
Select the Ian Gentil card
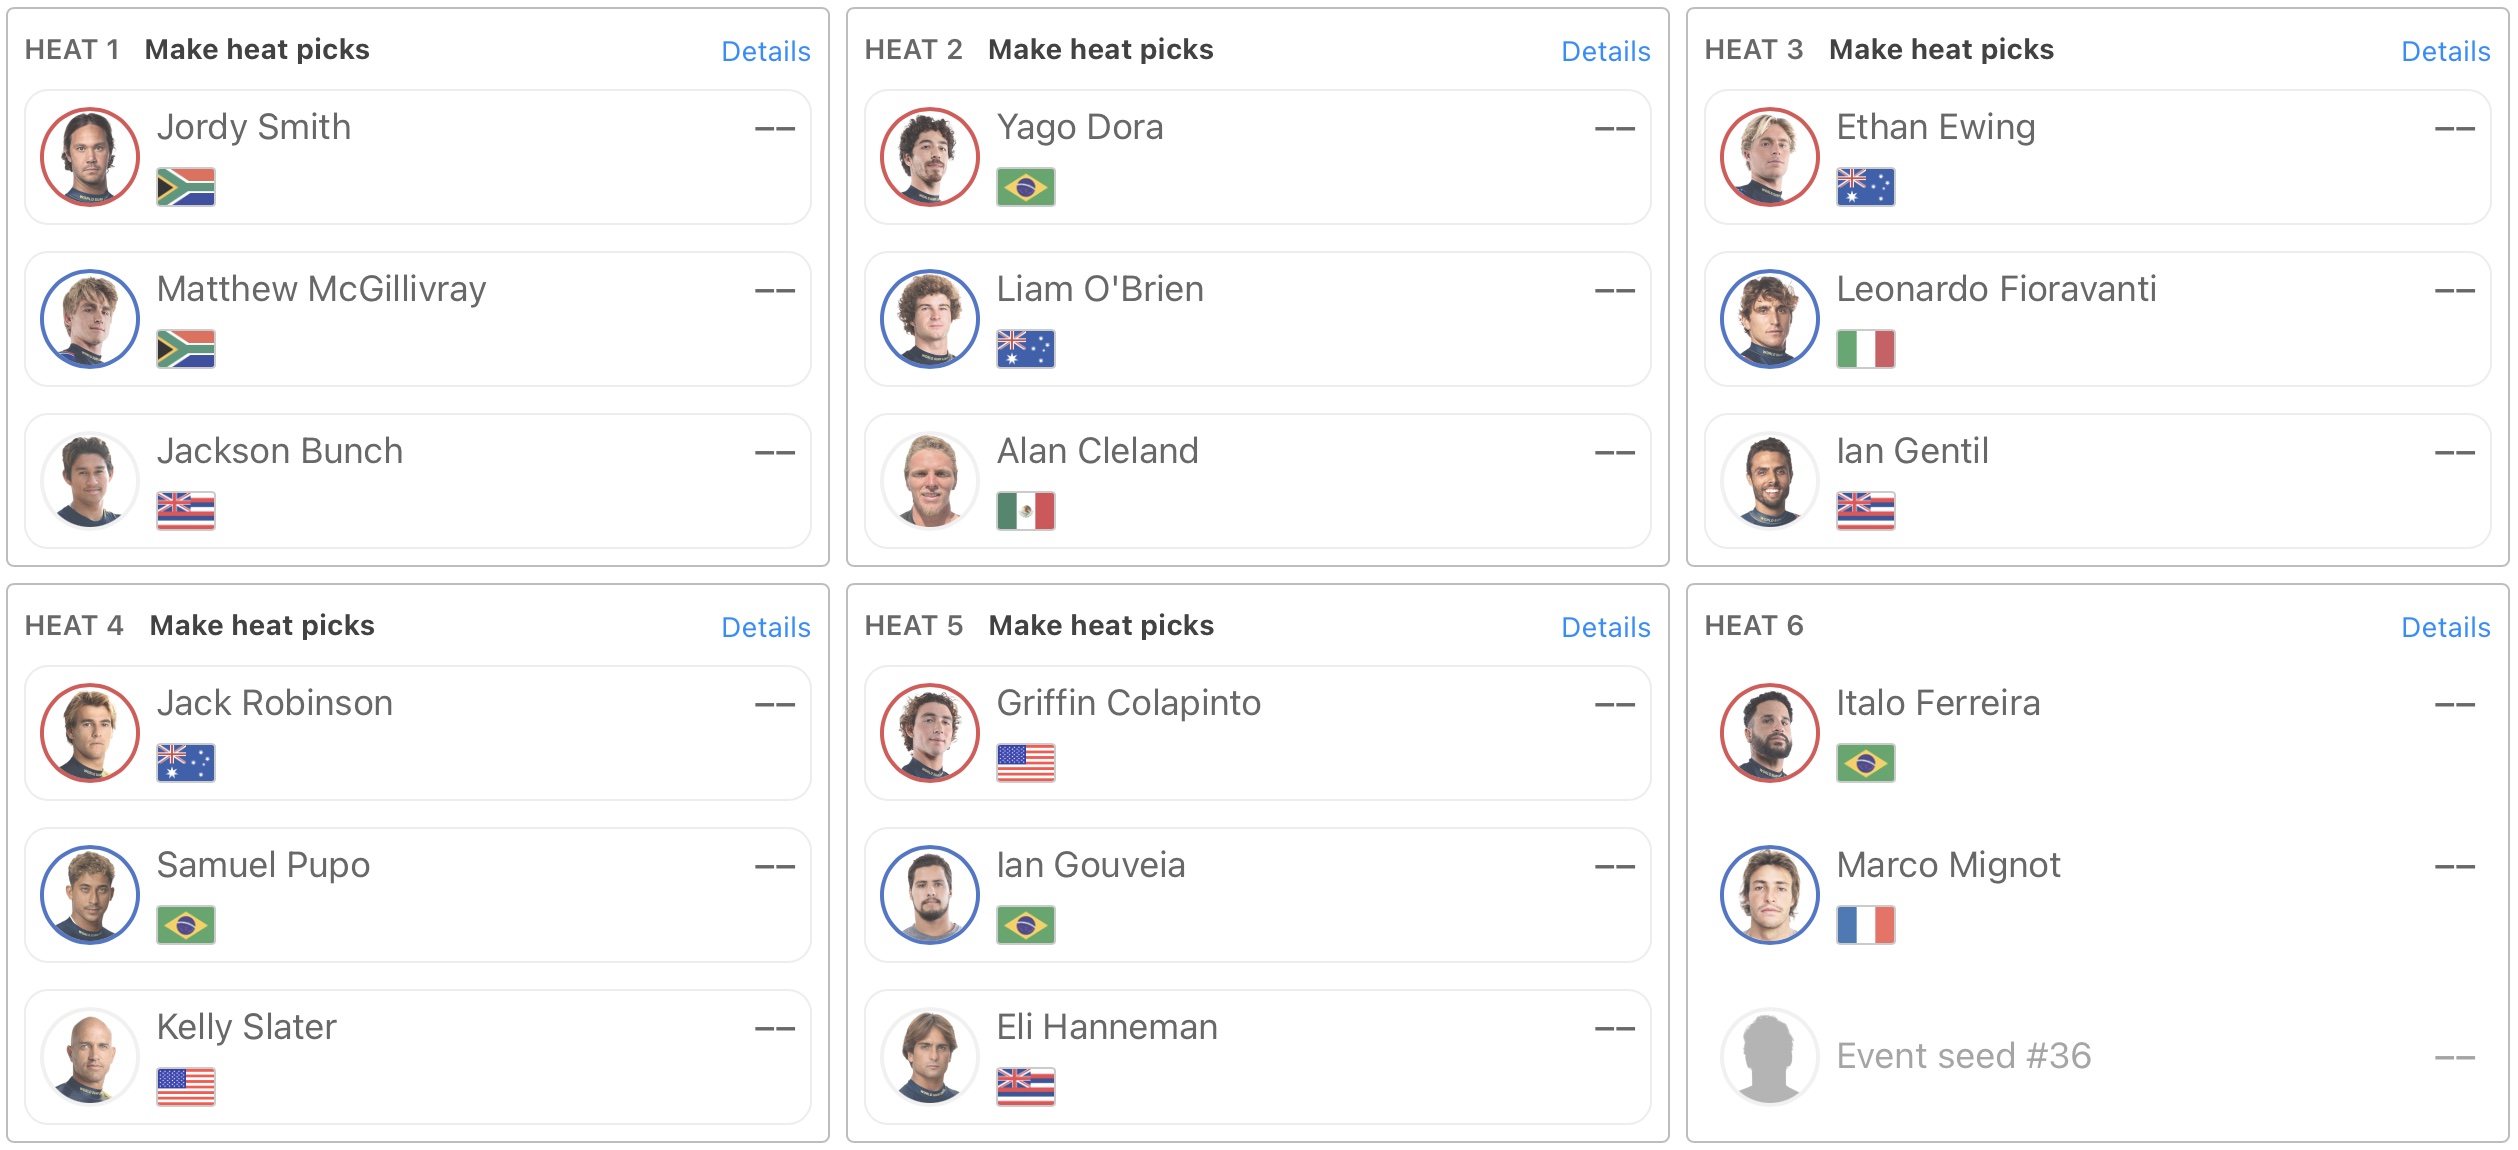[x=2097, y=481]
